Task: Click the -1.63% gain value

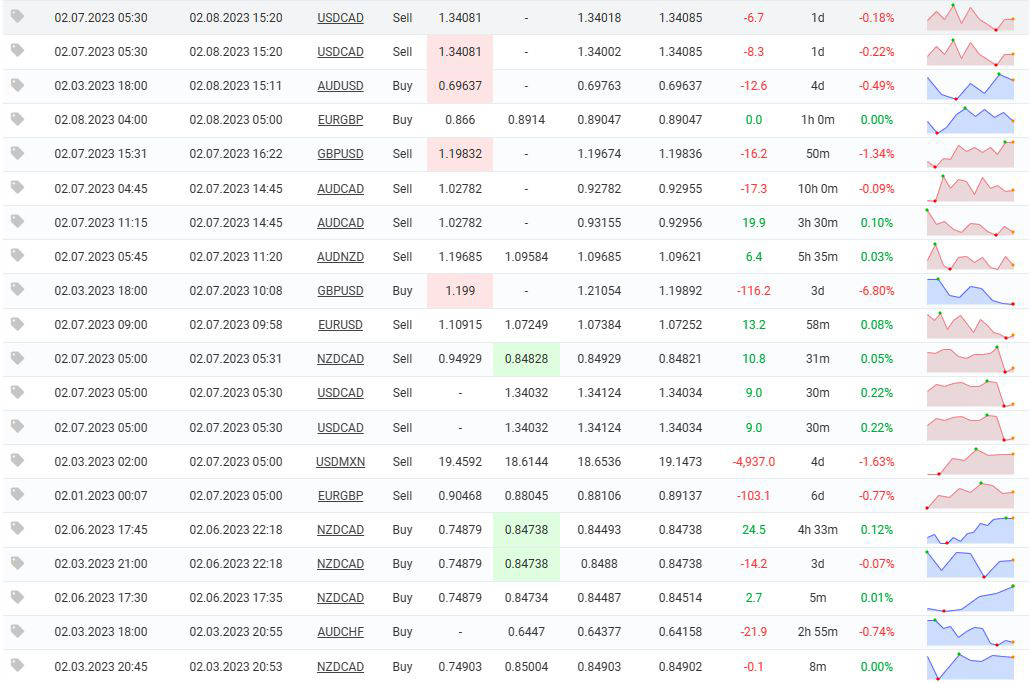Action: coord(876,461)
